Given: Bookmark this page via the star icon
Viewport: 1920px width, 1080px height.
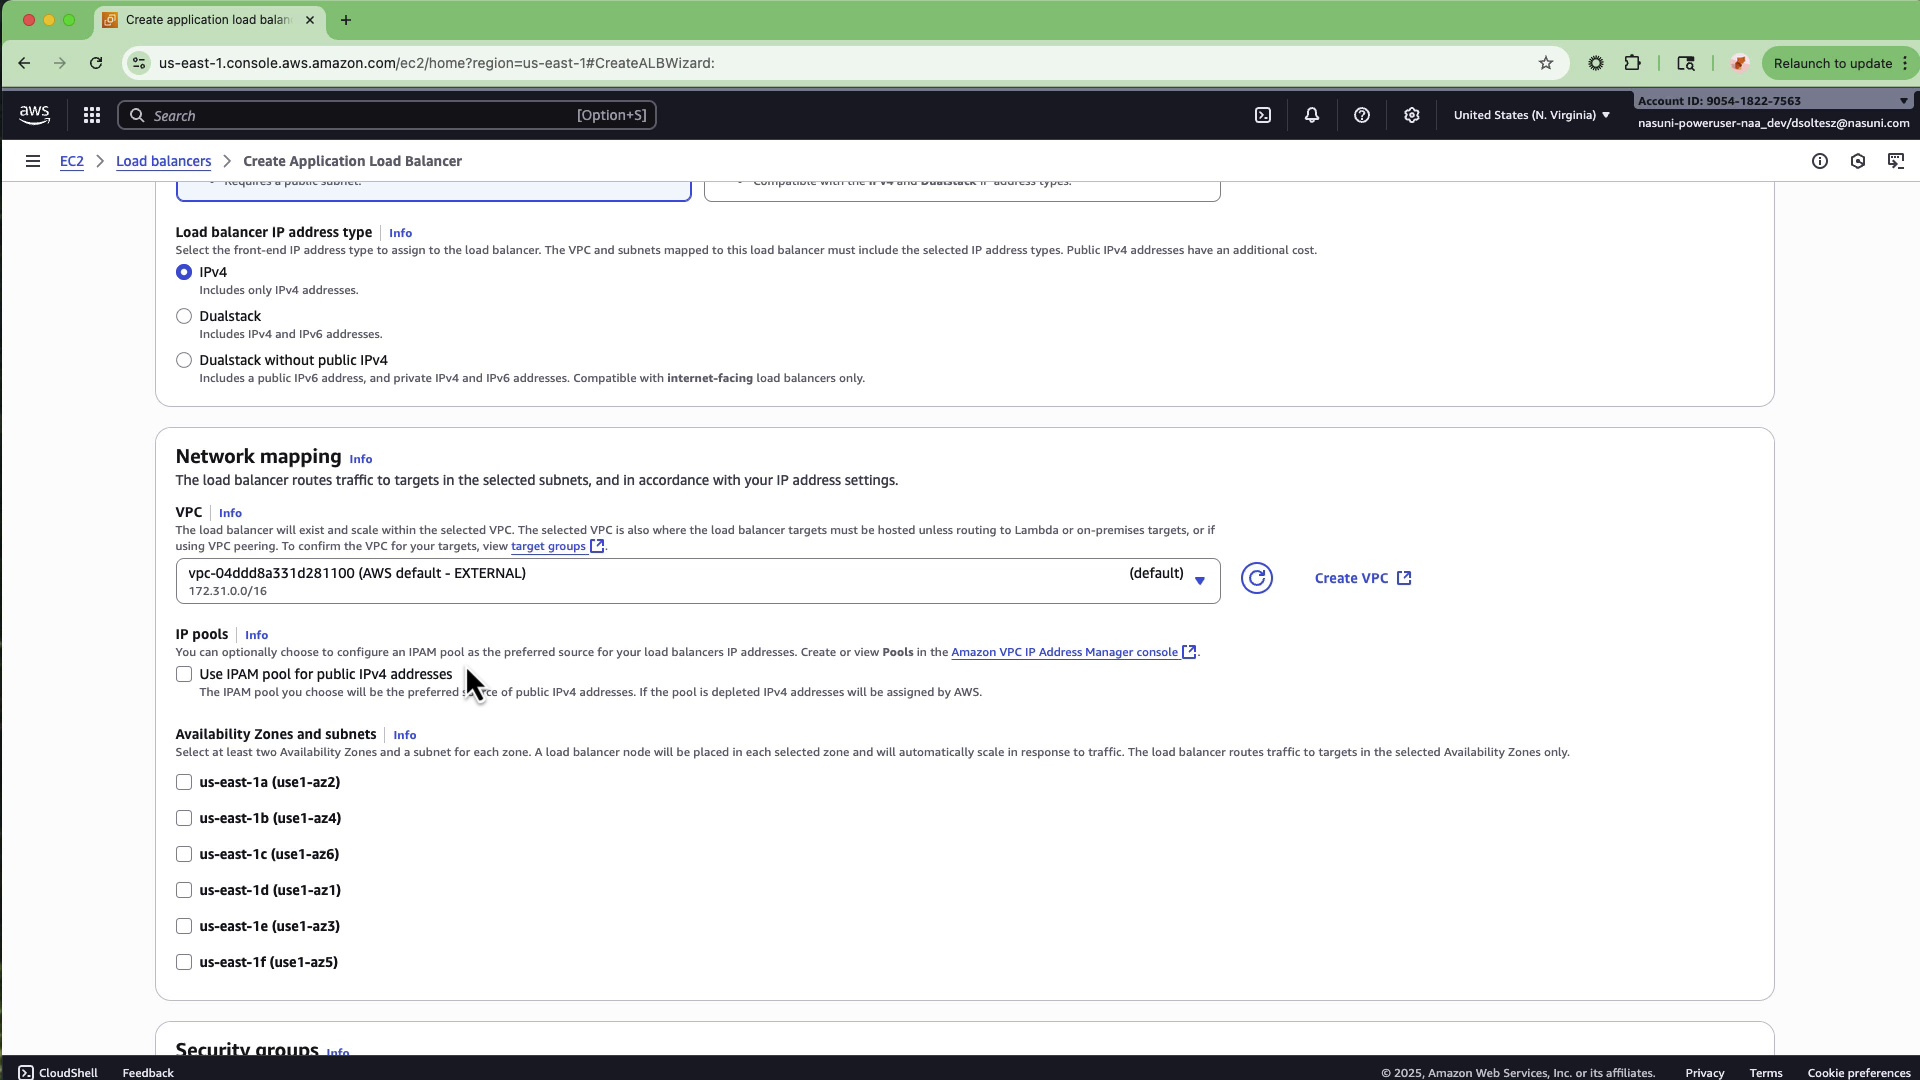Looking at the screenshot, I should point(1546,63).
